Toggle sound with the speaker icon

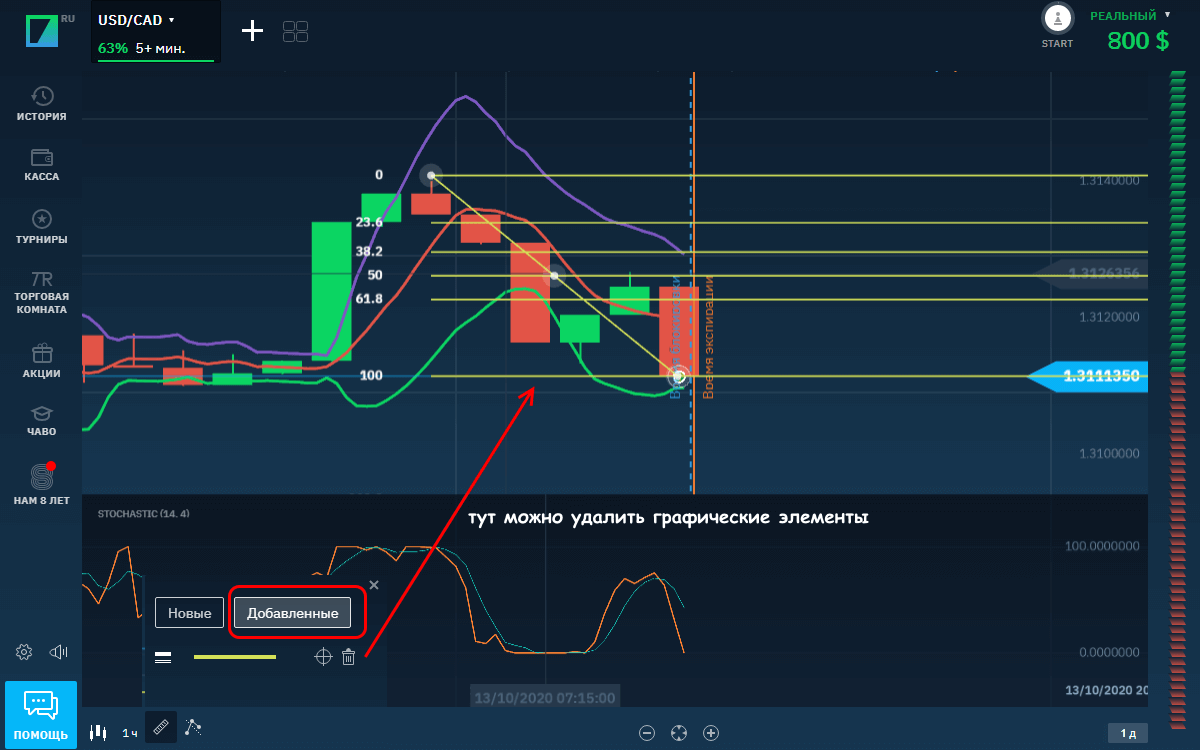(59, 653)
